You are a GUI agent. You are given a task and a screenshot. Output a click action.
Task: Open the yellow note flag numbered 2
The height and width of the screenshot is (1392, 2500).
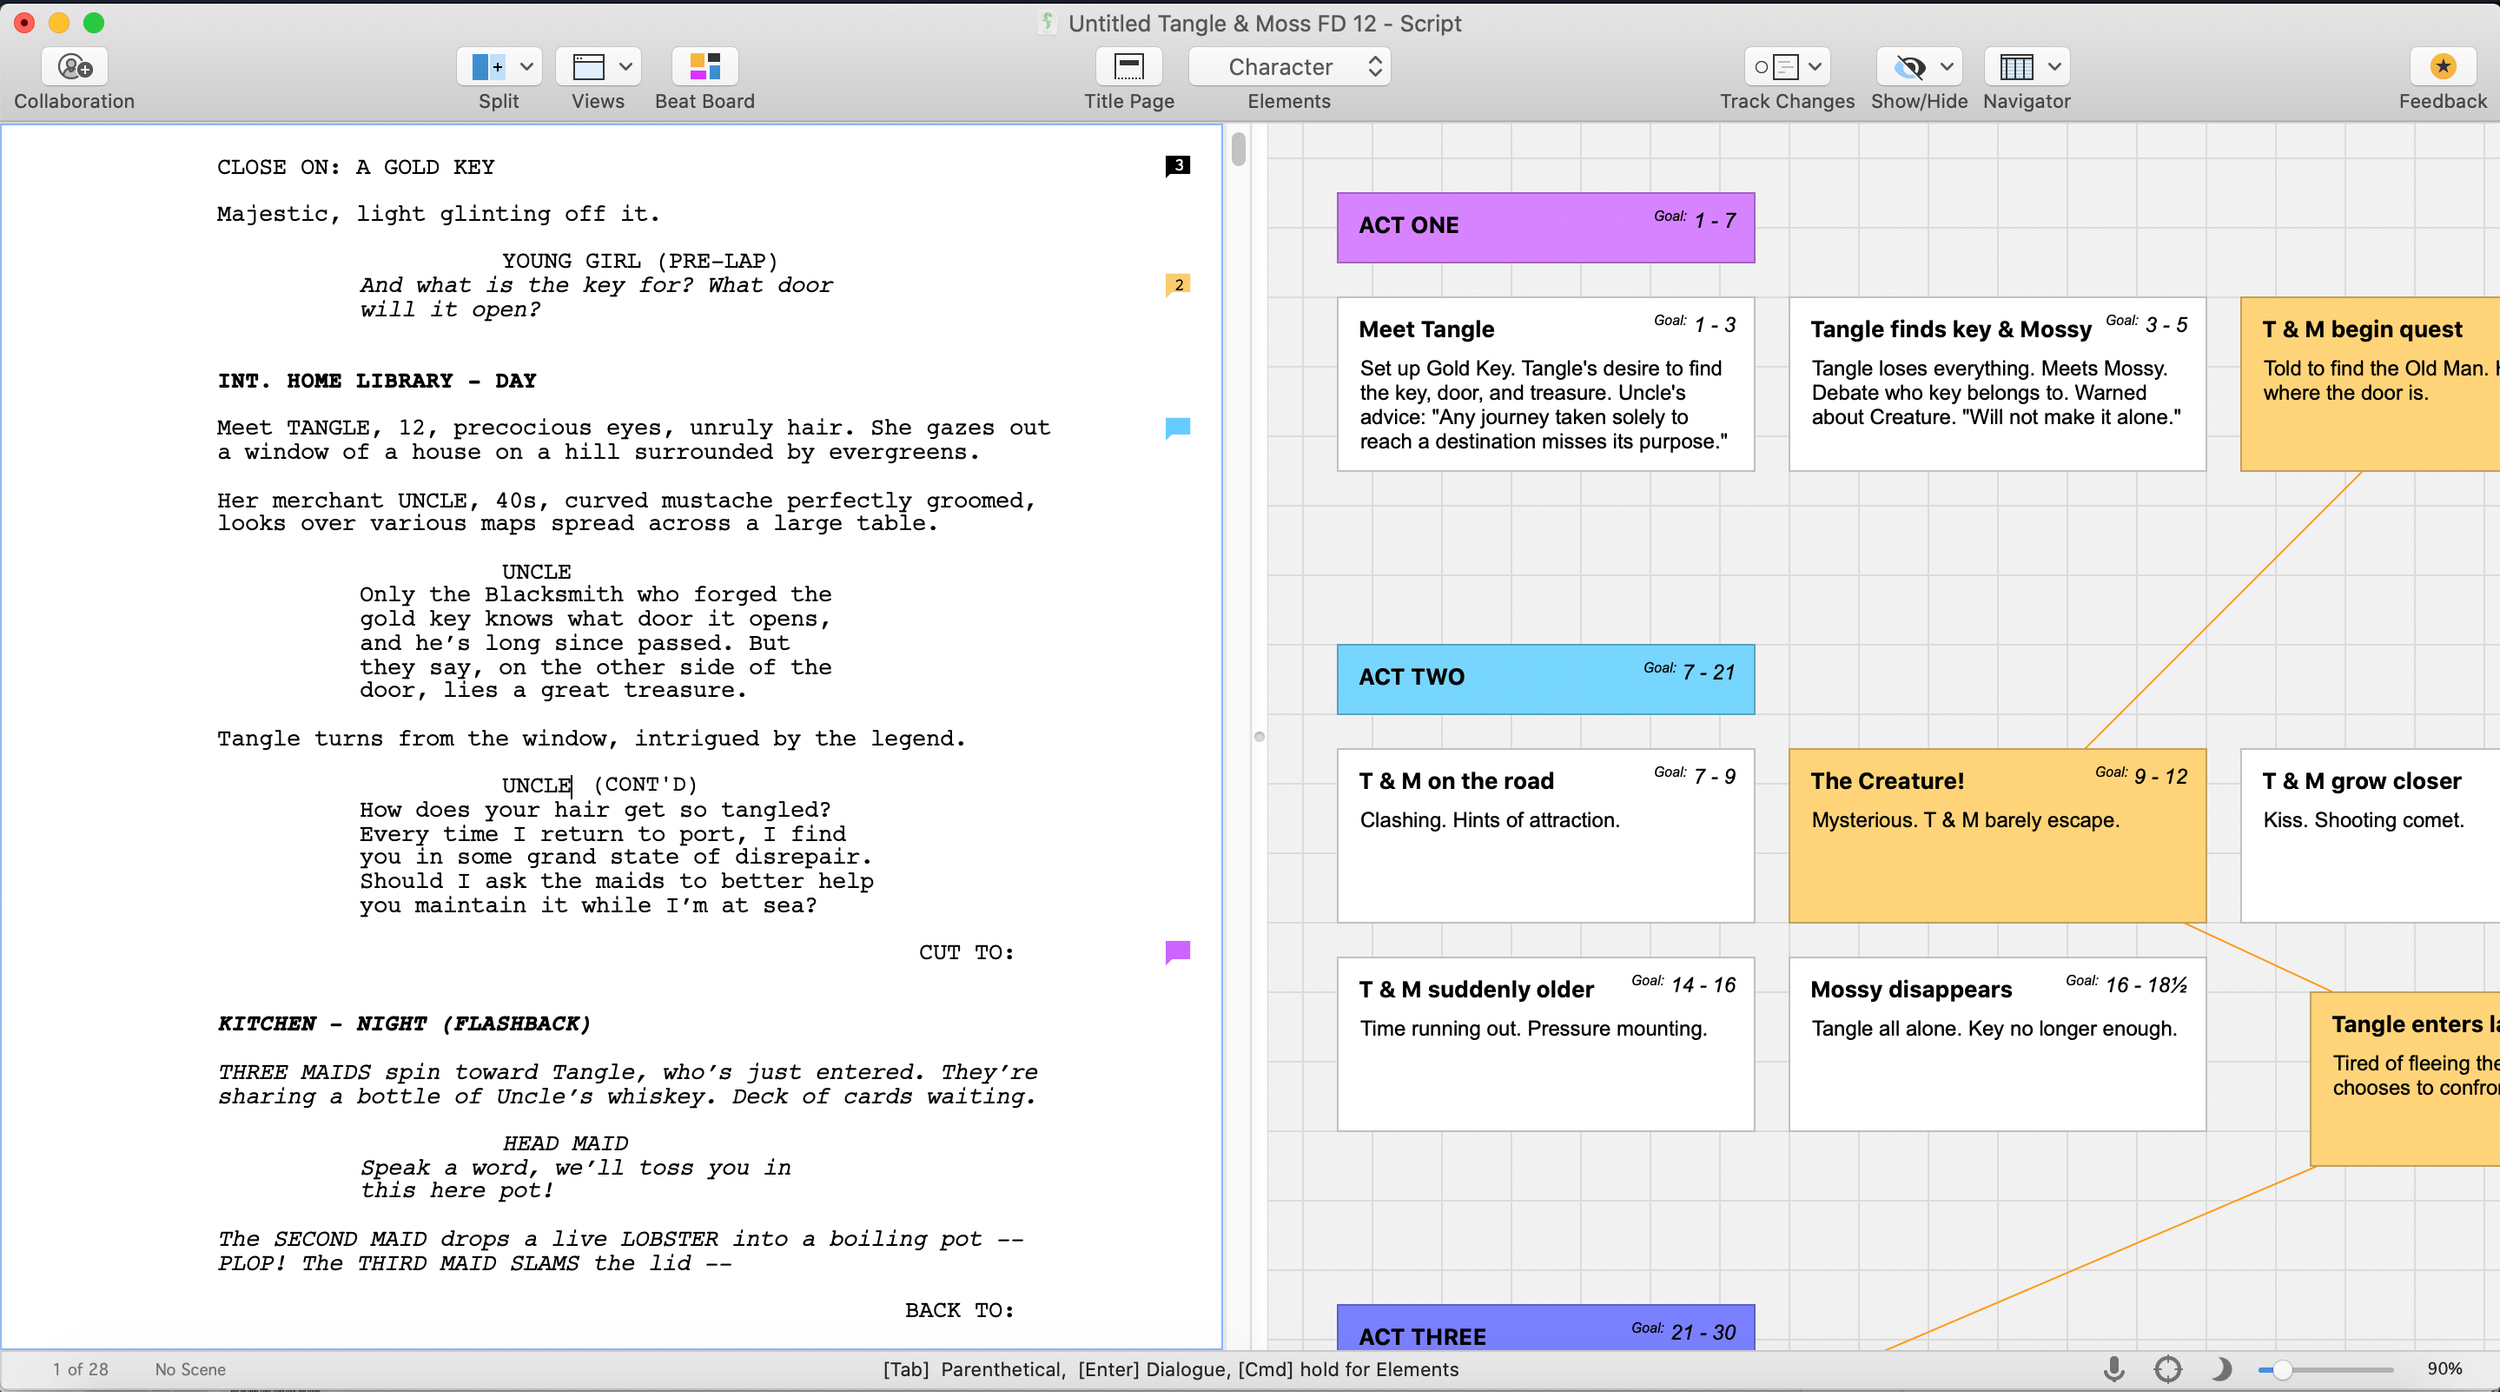click(1178, 285)
